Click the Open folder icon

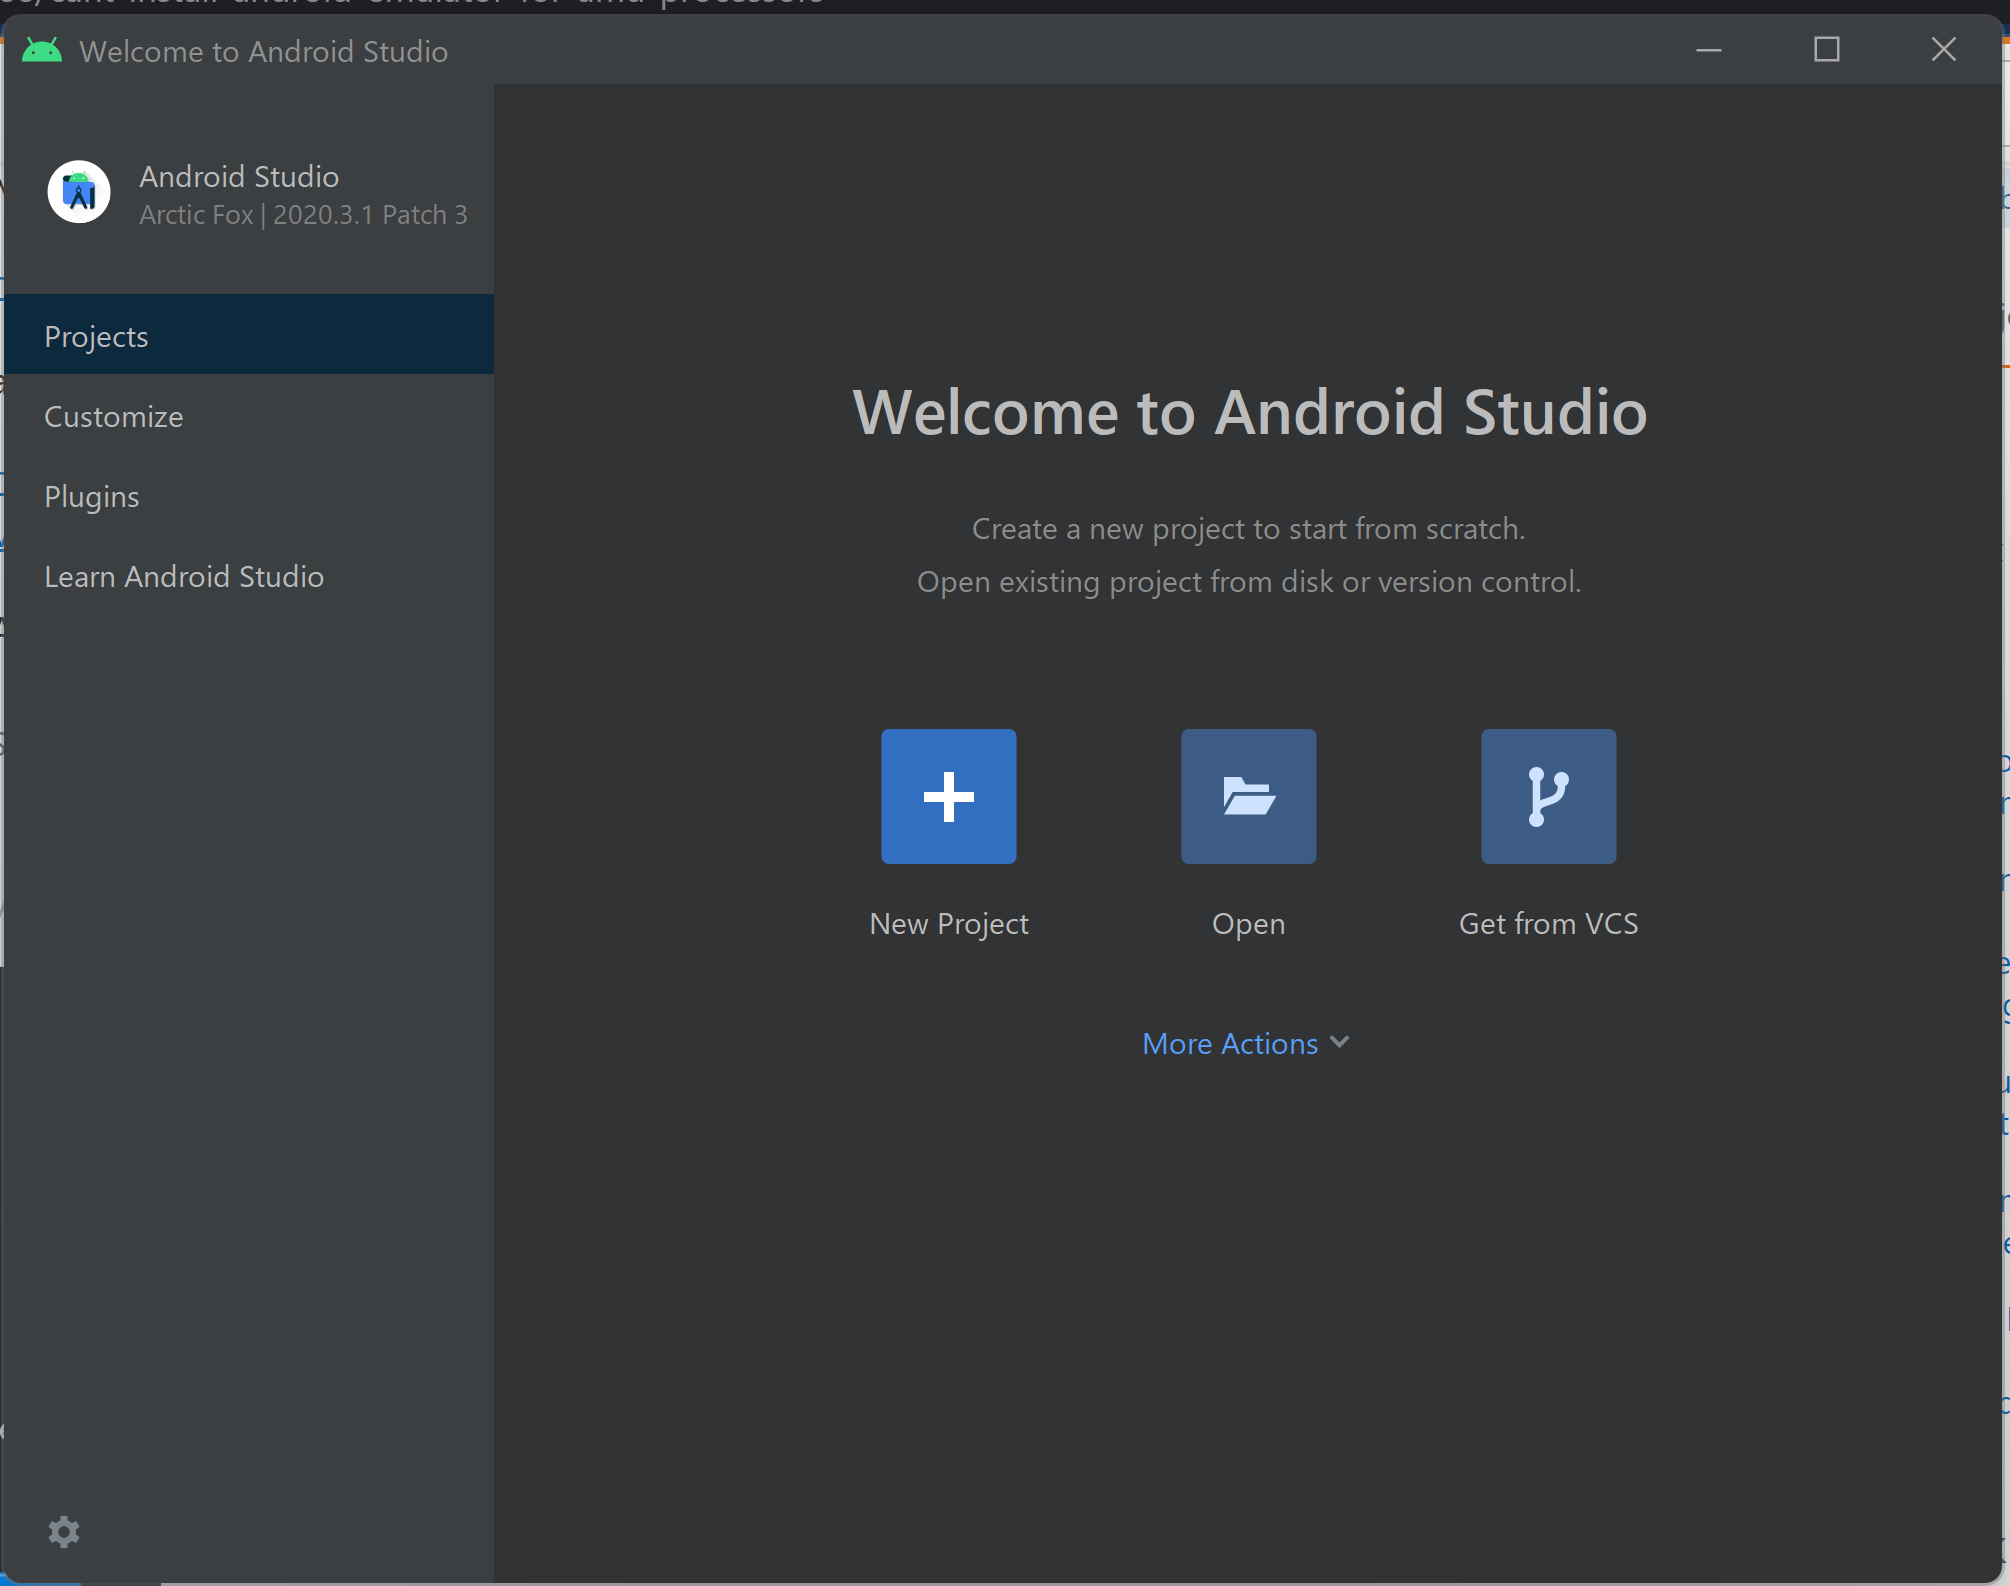click(x=1248, y=796)
